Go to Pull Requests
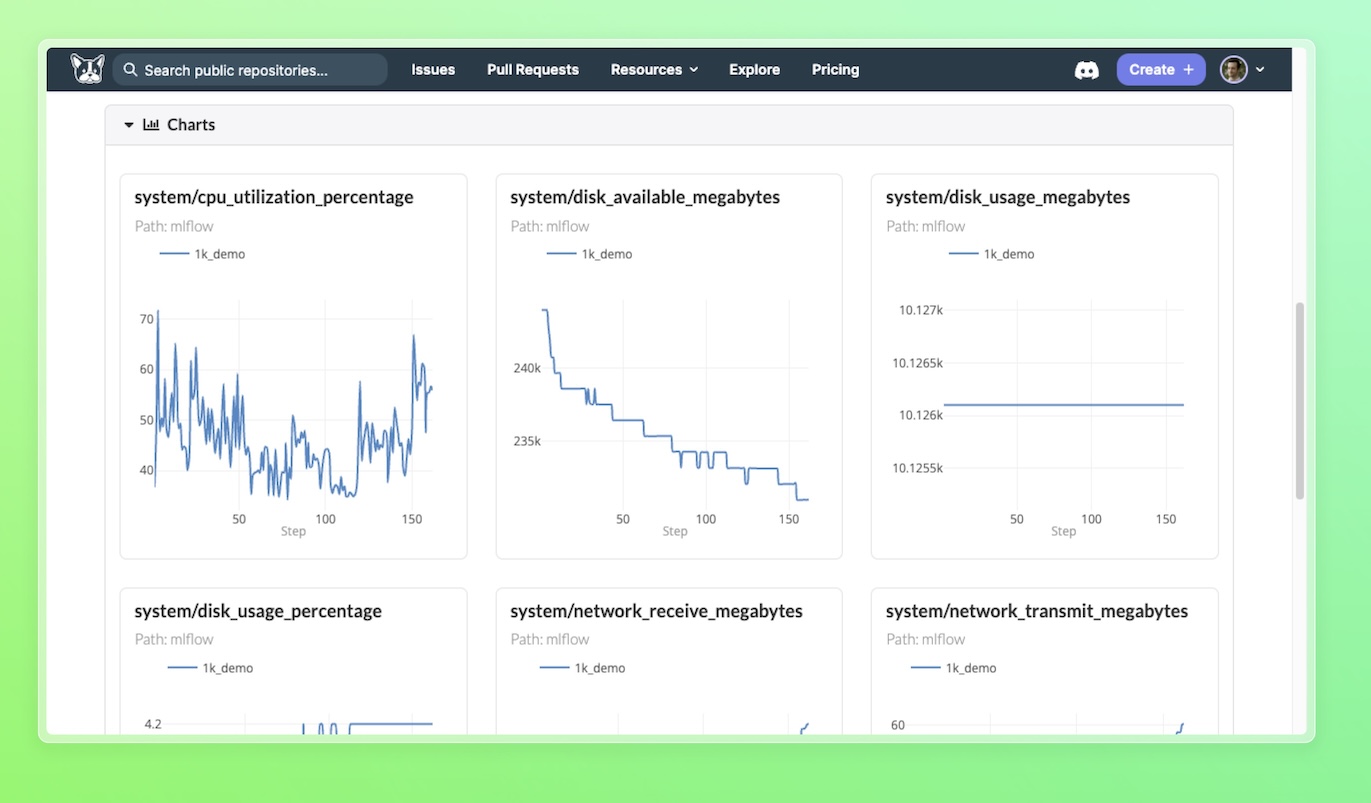The width and height of the screenshot is (1371, 803). pyautogui.click(x=532, y=70)
